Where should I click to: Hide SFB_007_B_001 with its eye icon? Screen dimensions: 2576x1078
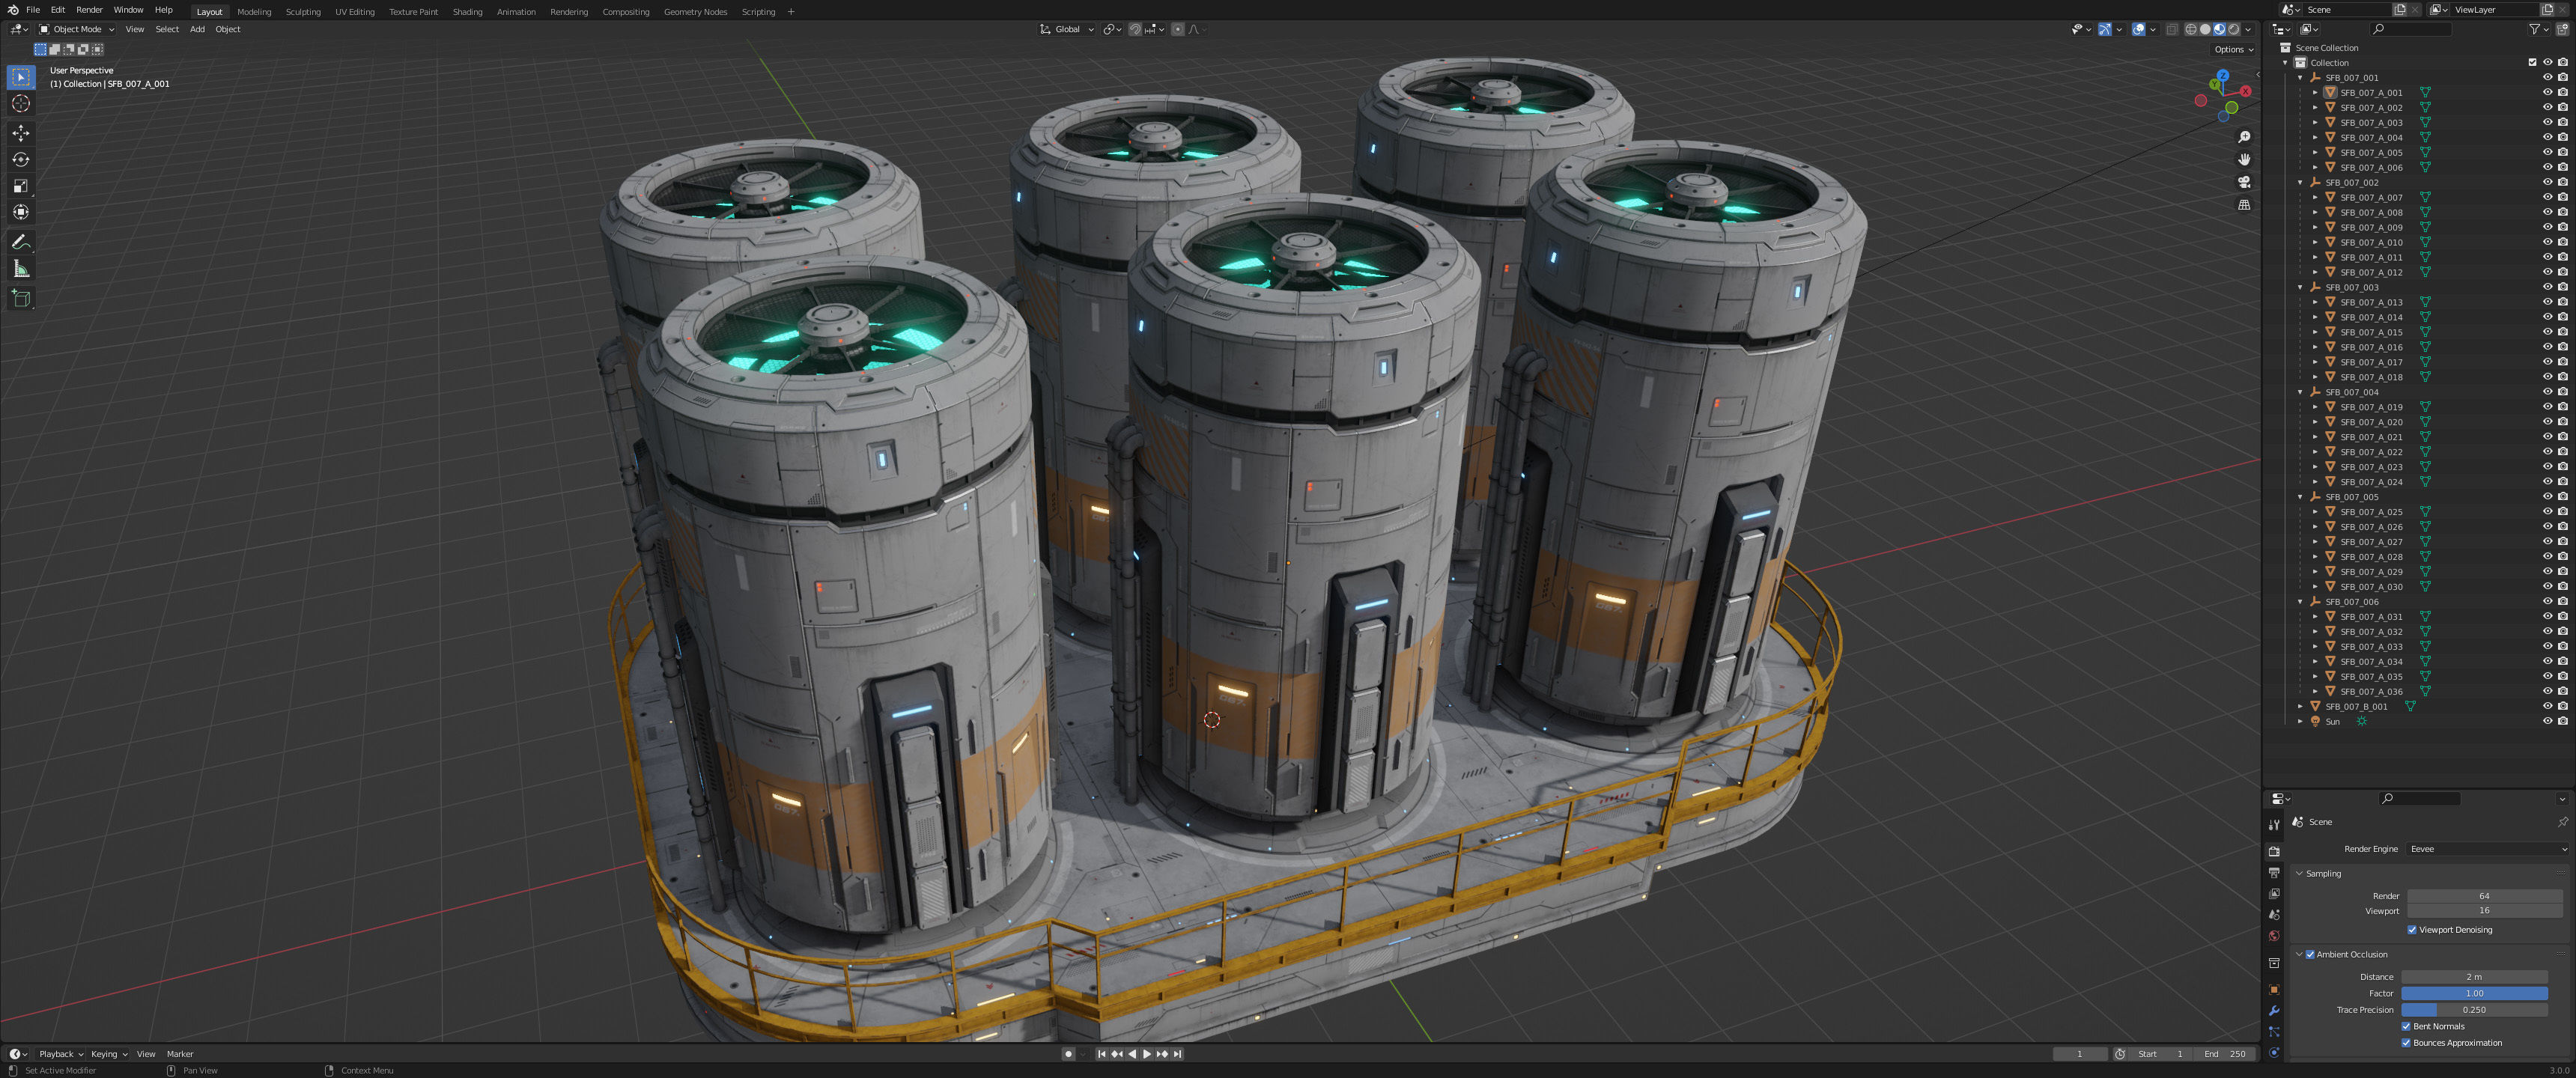(x=2547, y=706)
